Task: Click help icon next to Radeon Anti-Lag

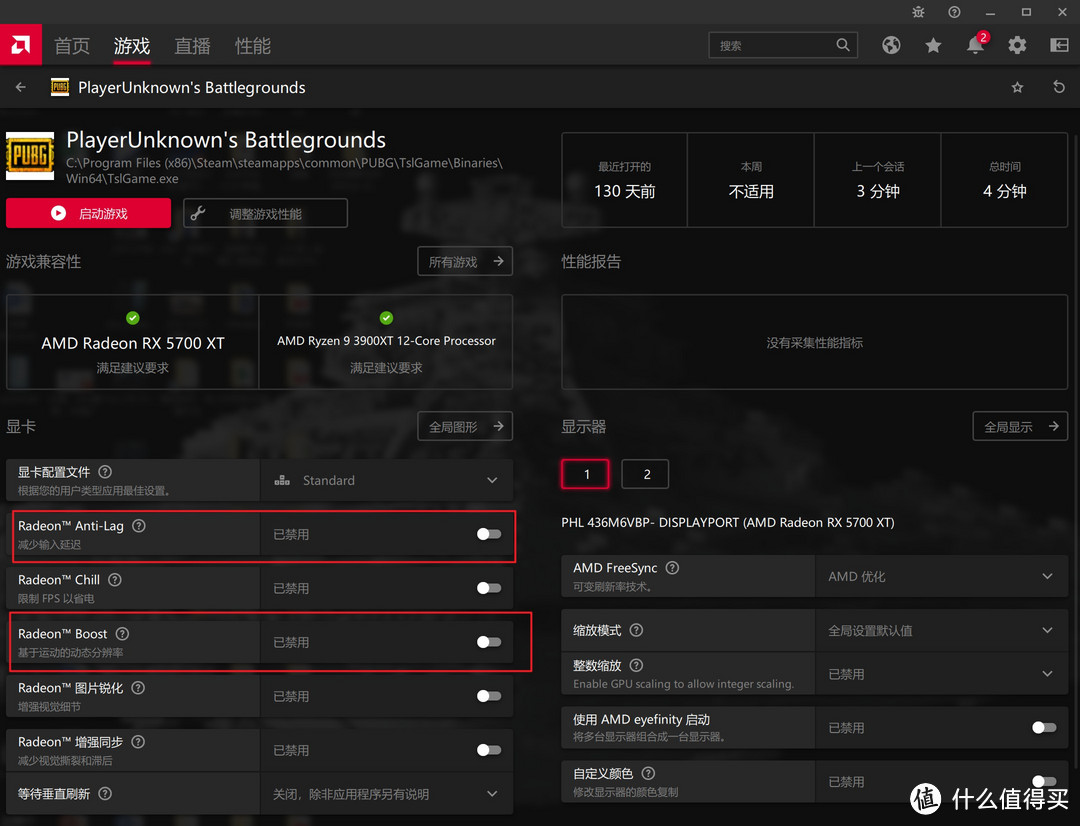Action: pyautogui.click(x=138, y=526)
